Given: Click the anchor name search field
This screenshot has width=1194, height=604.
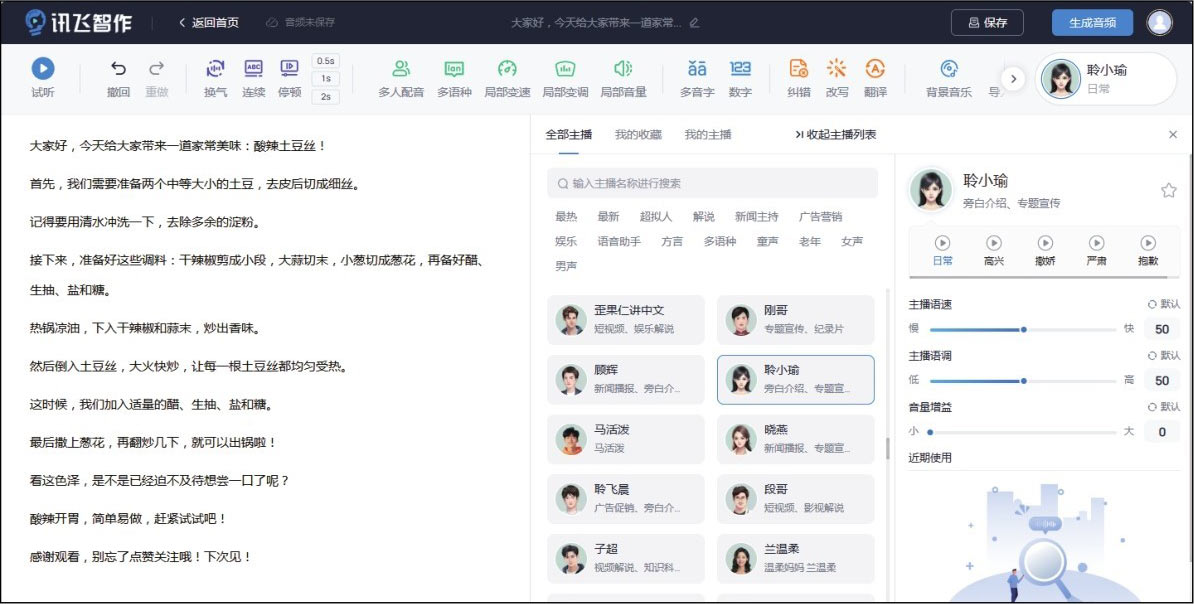Looking at the screenshot, I should (x=712, y=183).
